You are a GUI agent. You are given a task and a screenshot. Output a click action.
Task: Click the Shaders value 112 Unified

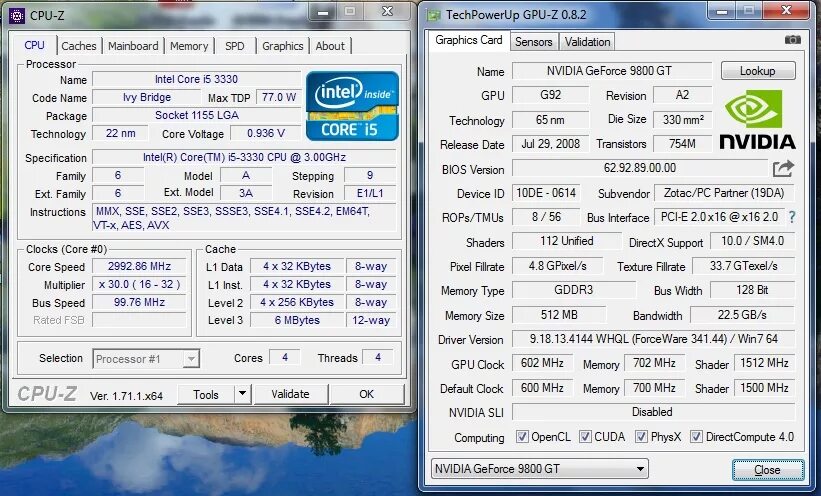click(x=567, y=241)
